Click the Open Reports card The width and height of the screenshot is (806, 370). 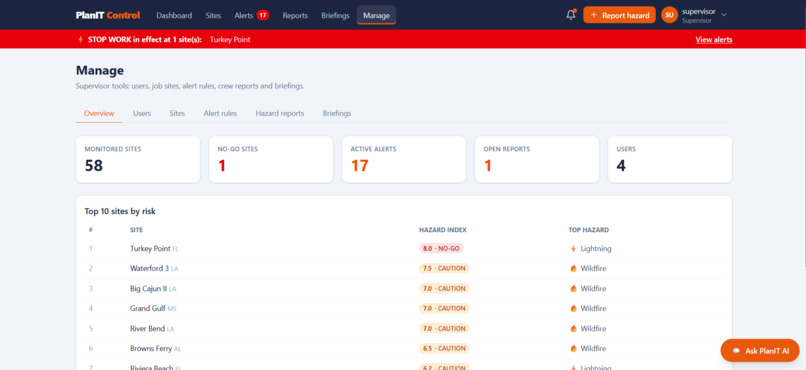(537, 159)
